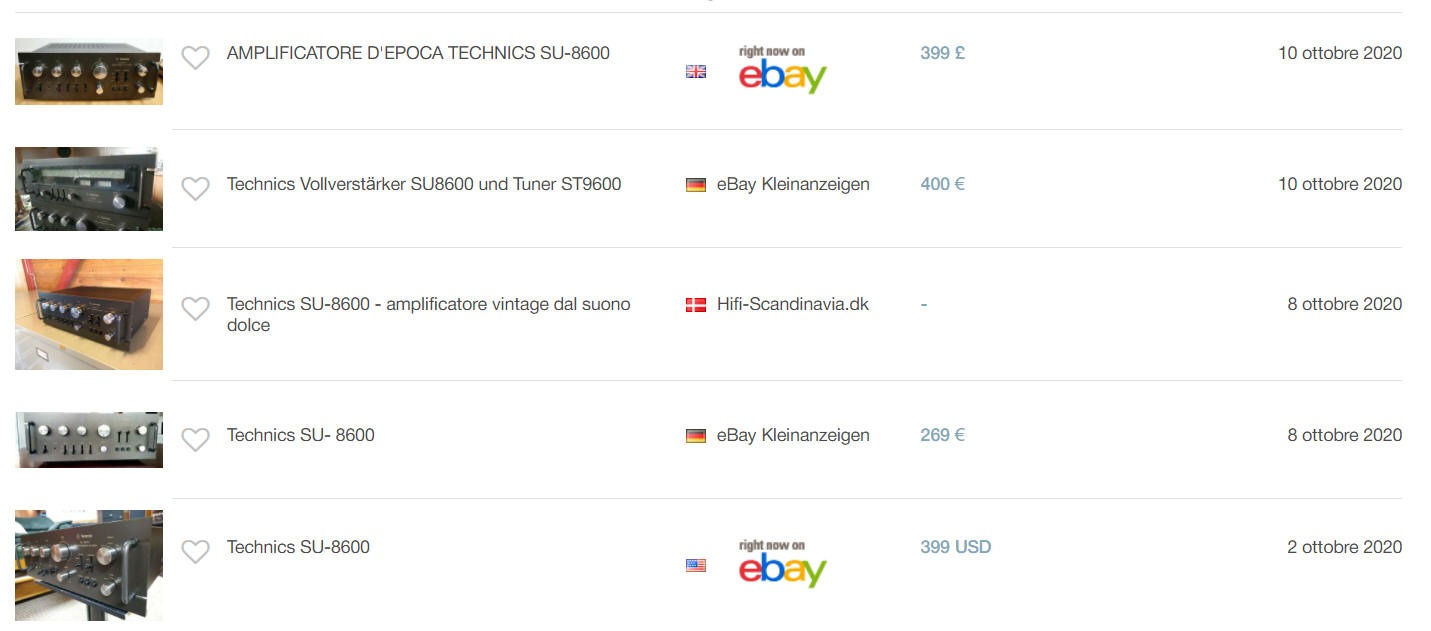The height and width of the screenshot is (631, 1431).
Task: Click heart icon for 269 € Technics listing
Action: pos(195,439)
